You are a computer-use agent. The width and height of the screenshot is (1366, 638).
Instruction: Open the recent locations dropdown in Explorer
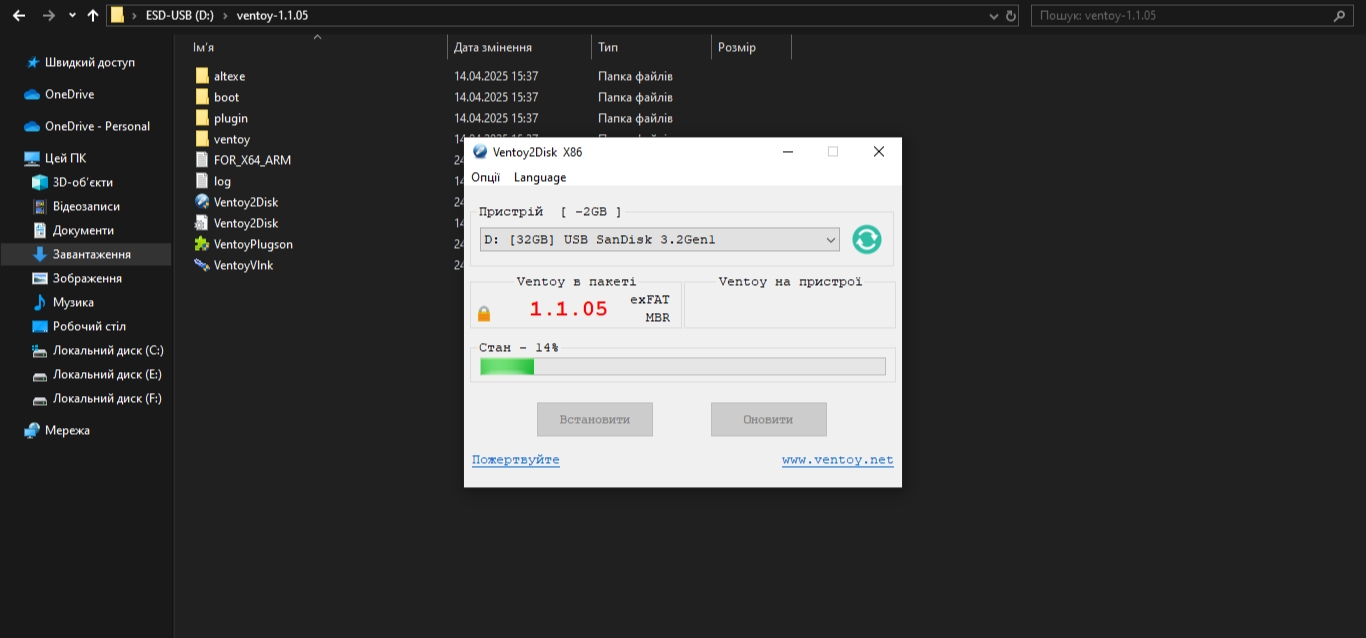tap(72, 16)
